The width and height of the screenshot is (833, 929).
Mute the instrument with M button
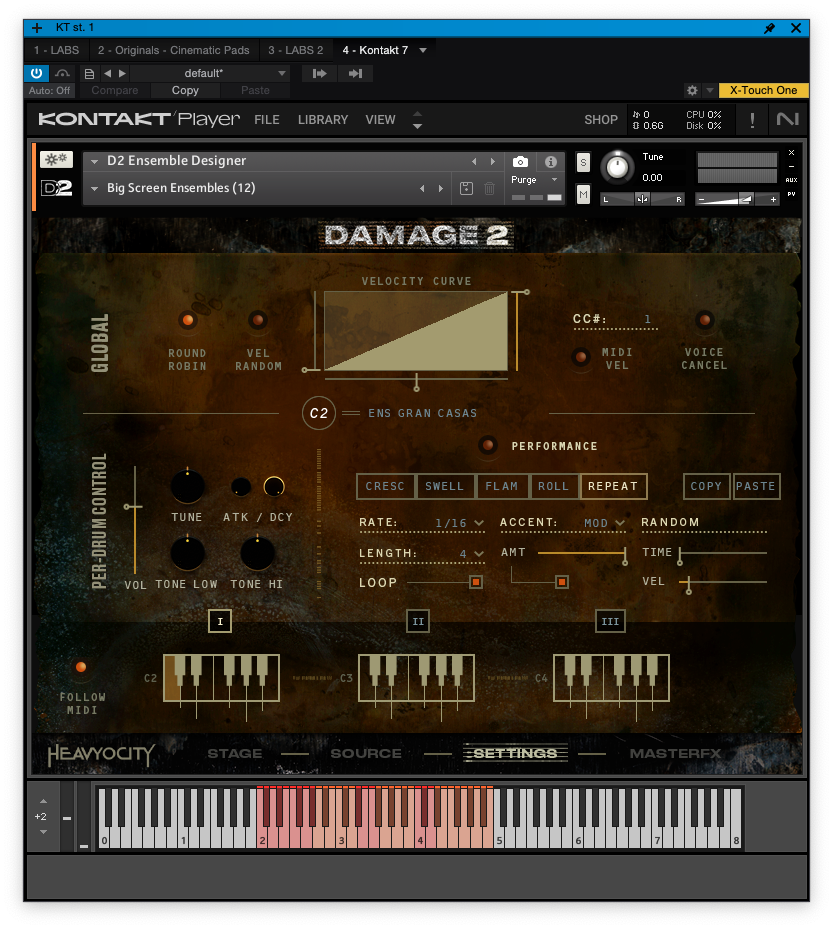tap(583, 194)
